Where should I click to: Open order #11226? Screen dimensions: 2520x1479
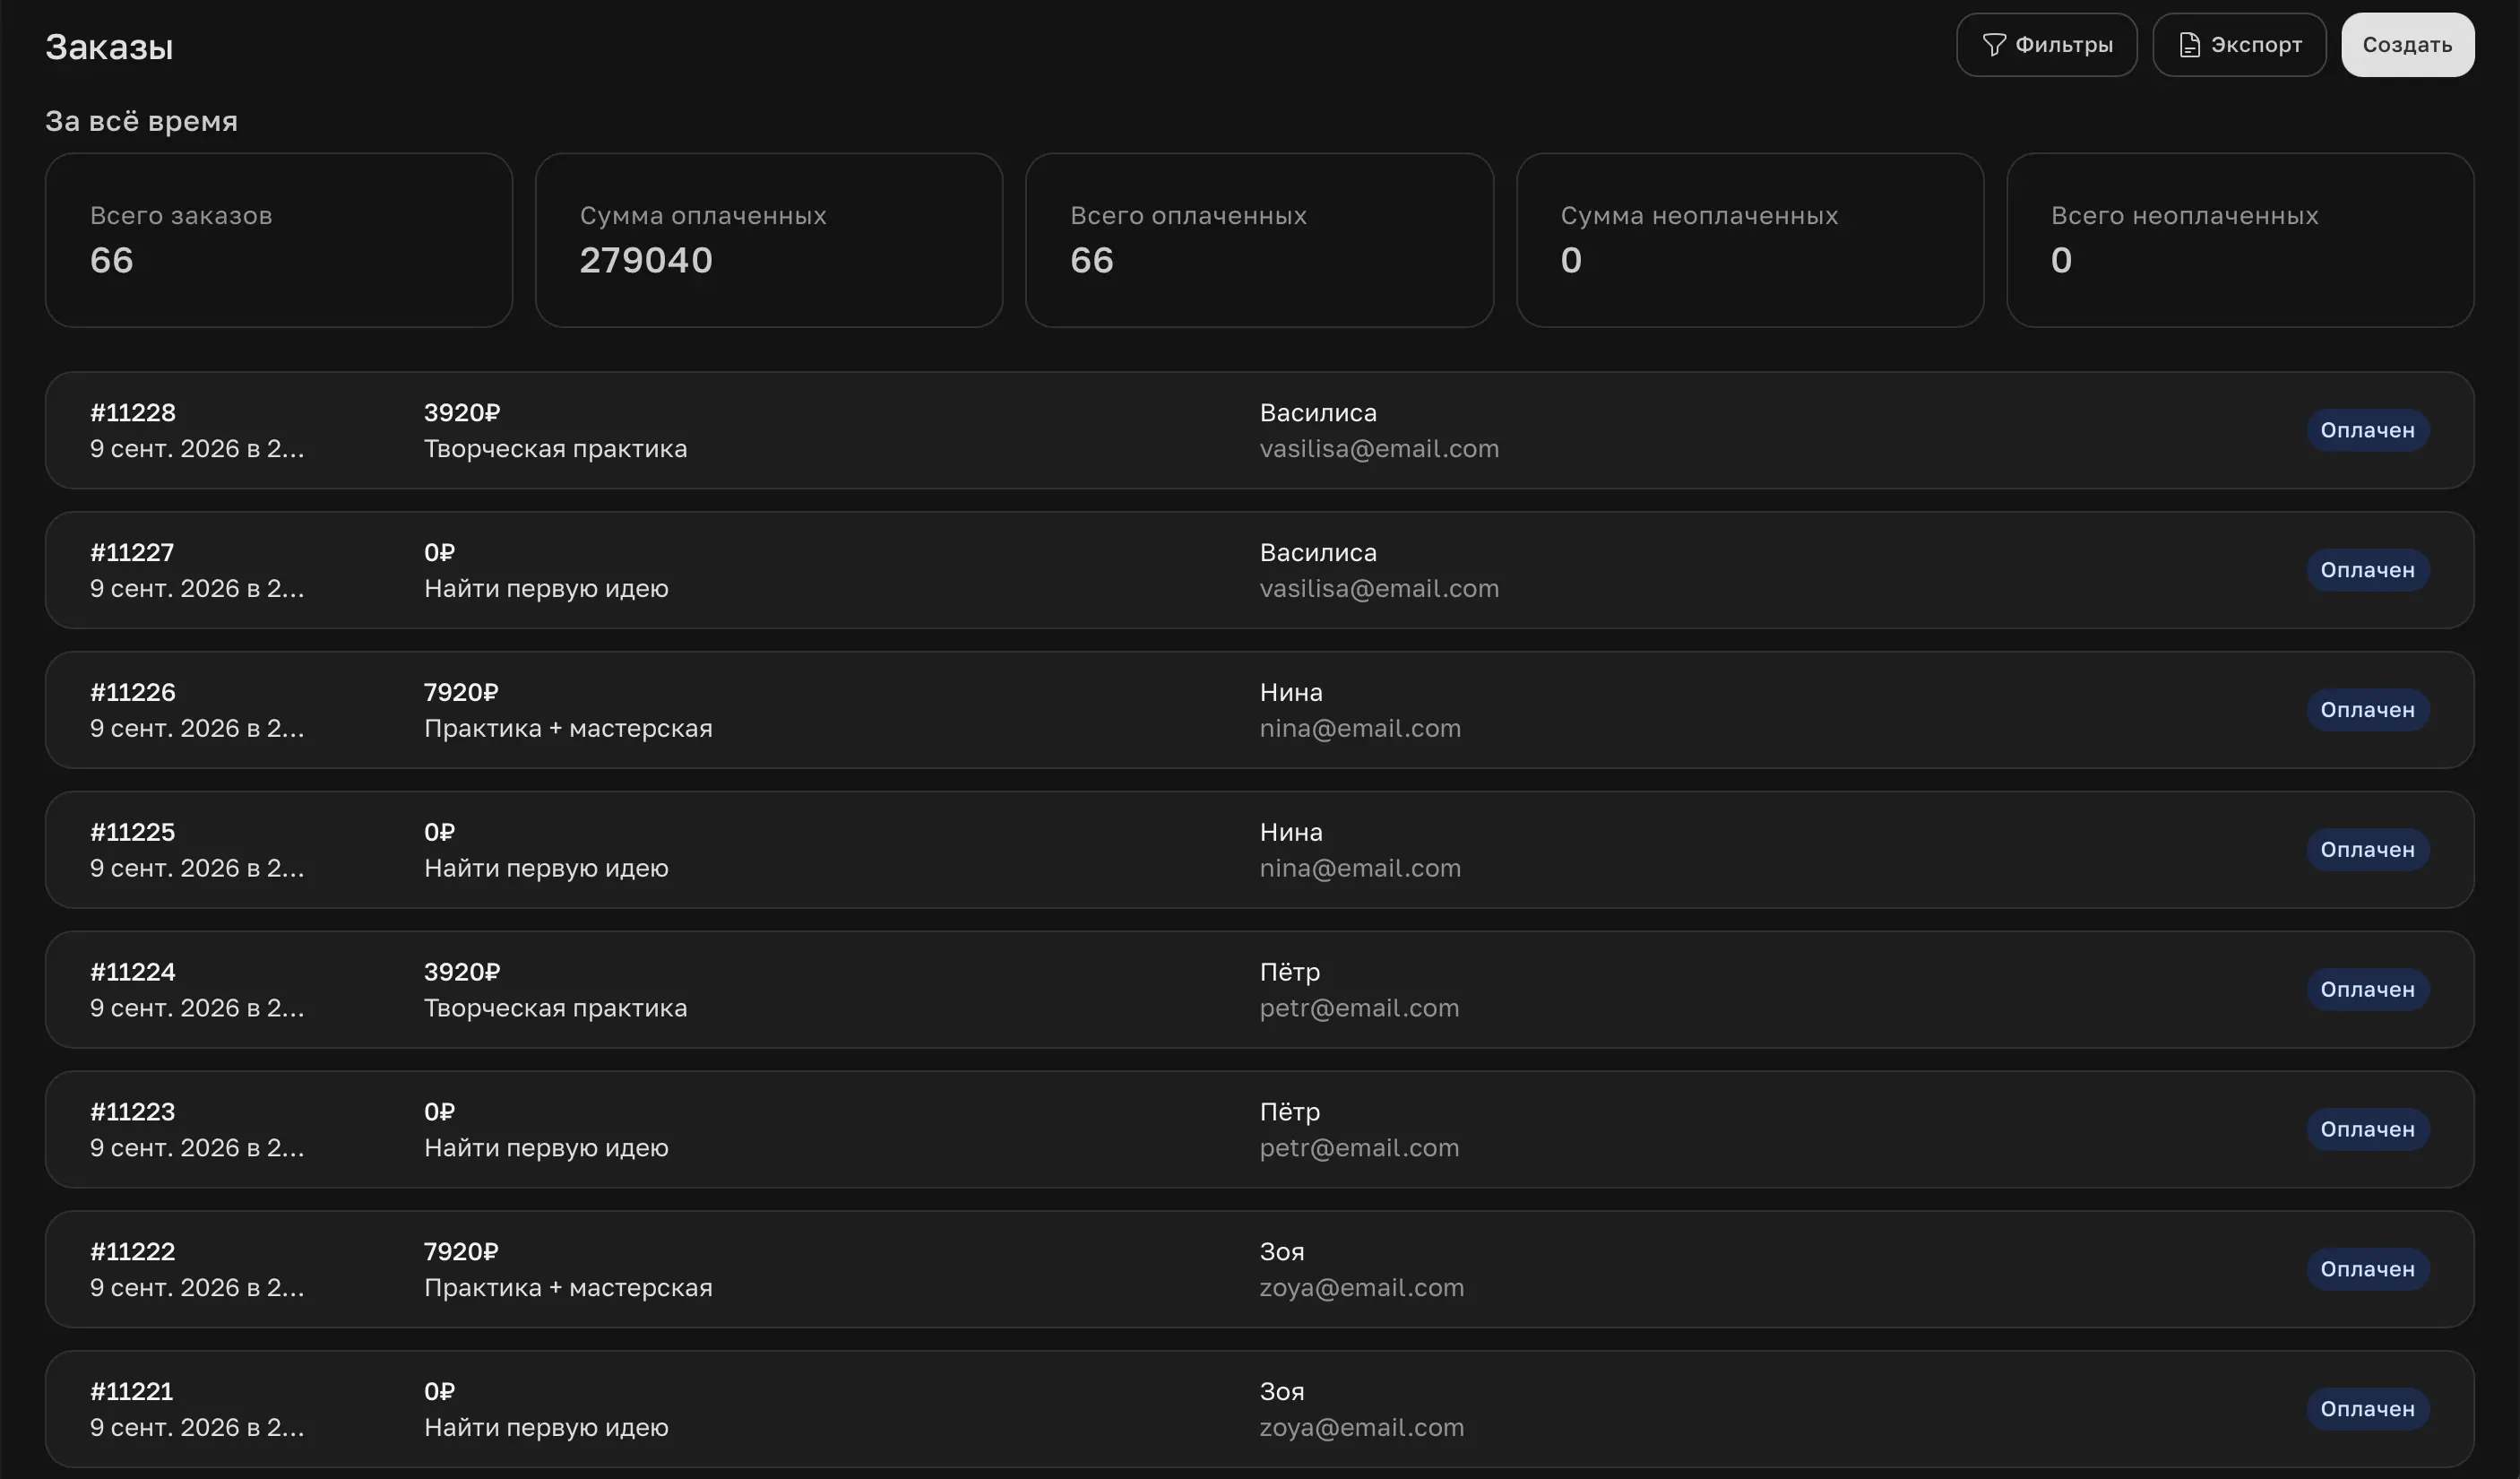pos(1259,710)
